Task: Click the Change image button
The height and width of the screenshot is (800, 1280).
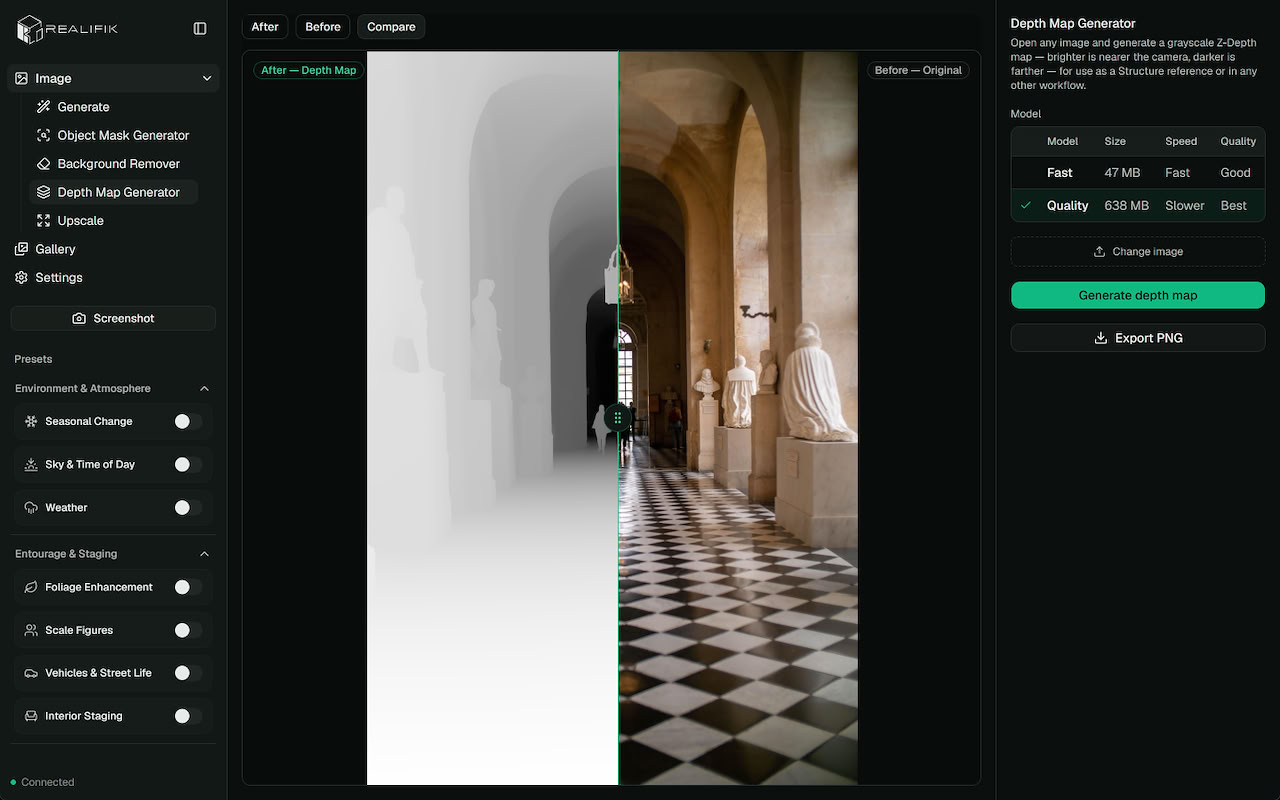Action: coord(1138,252)
